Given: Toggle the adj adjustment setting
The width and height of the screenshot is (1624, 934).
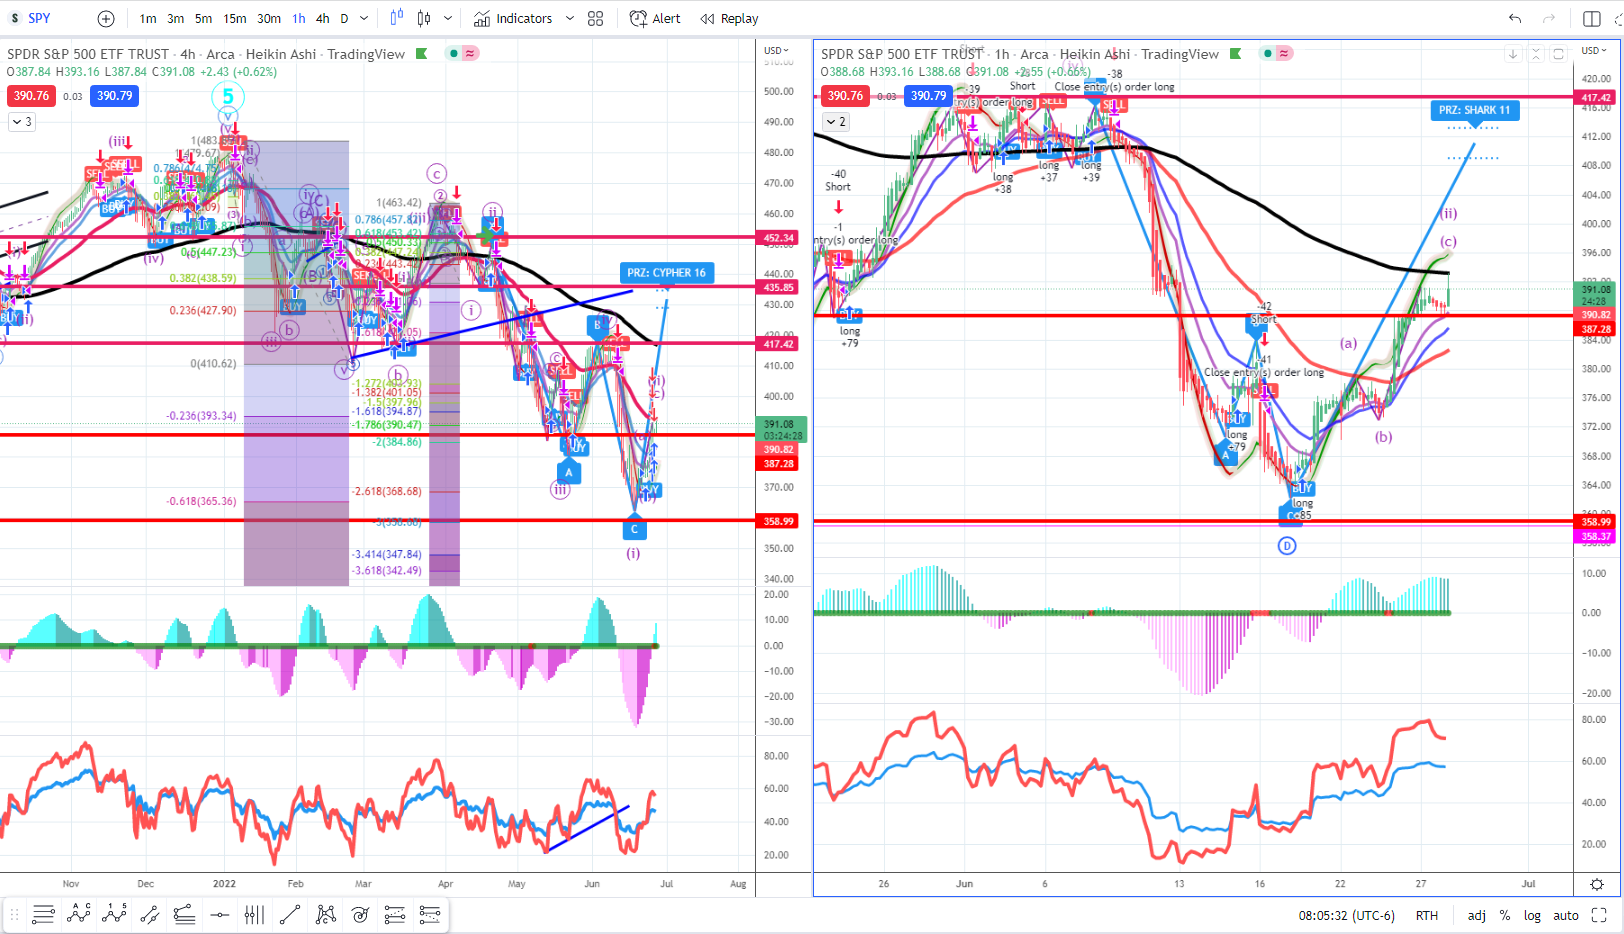Looking at the screenshot, I should point(1476,915).
